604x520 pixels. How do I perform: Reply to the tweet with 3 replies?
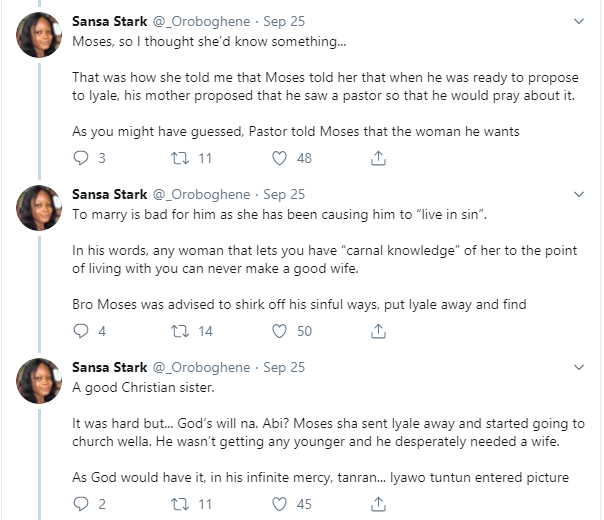click(82, 158)
